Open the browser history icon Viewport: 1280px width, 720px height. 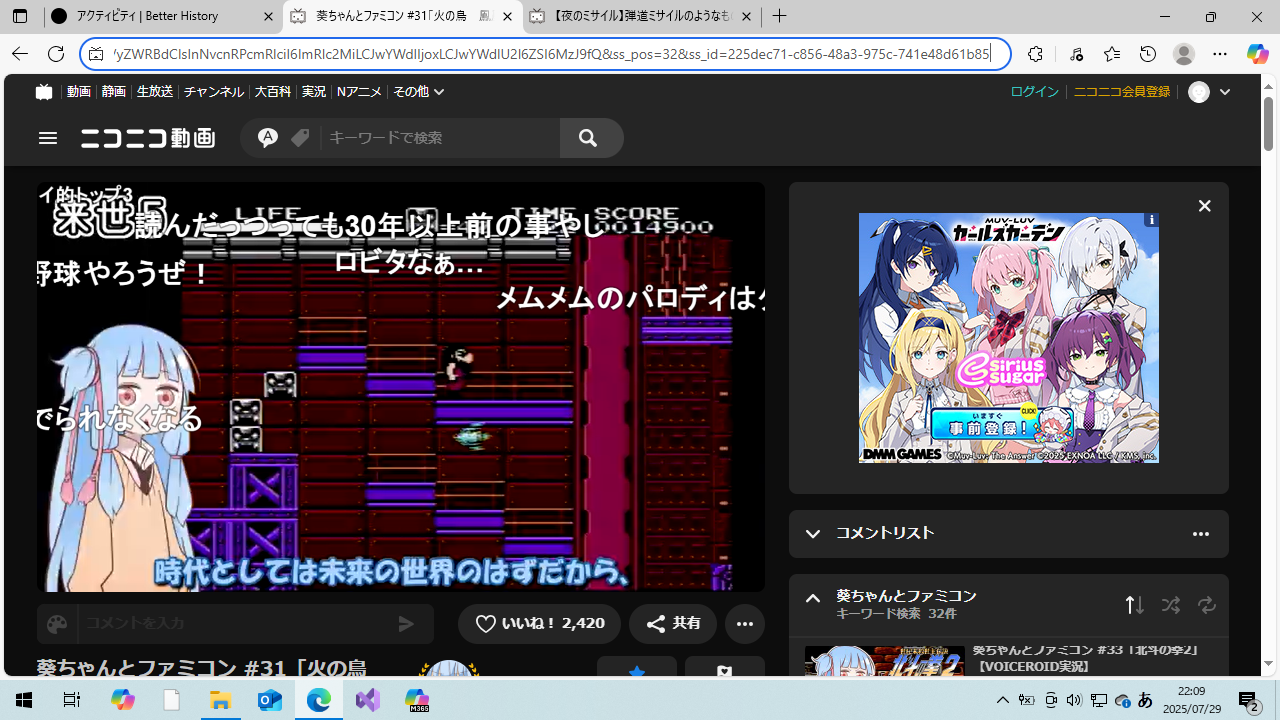pyautogui.click(x=1148, y=54)
